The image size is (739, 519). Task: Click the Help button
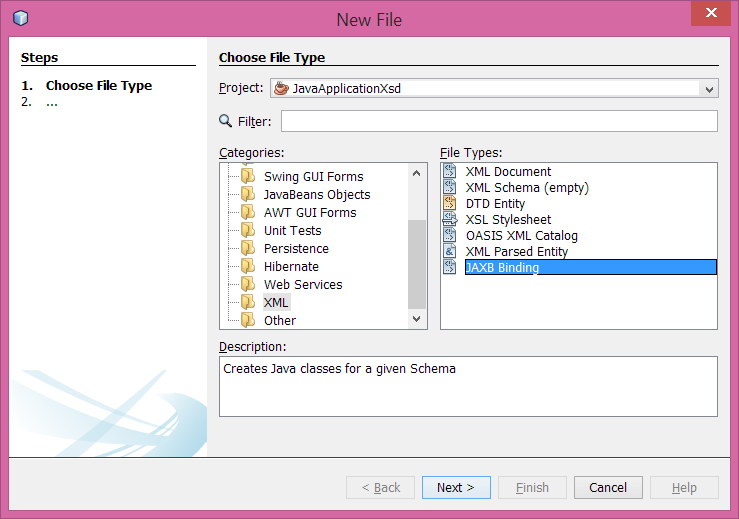[x=684, y=487]
